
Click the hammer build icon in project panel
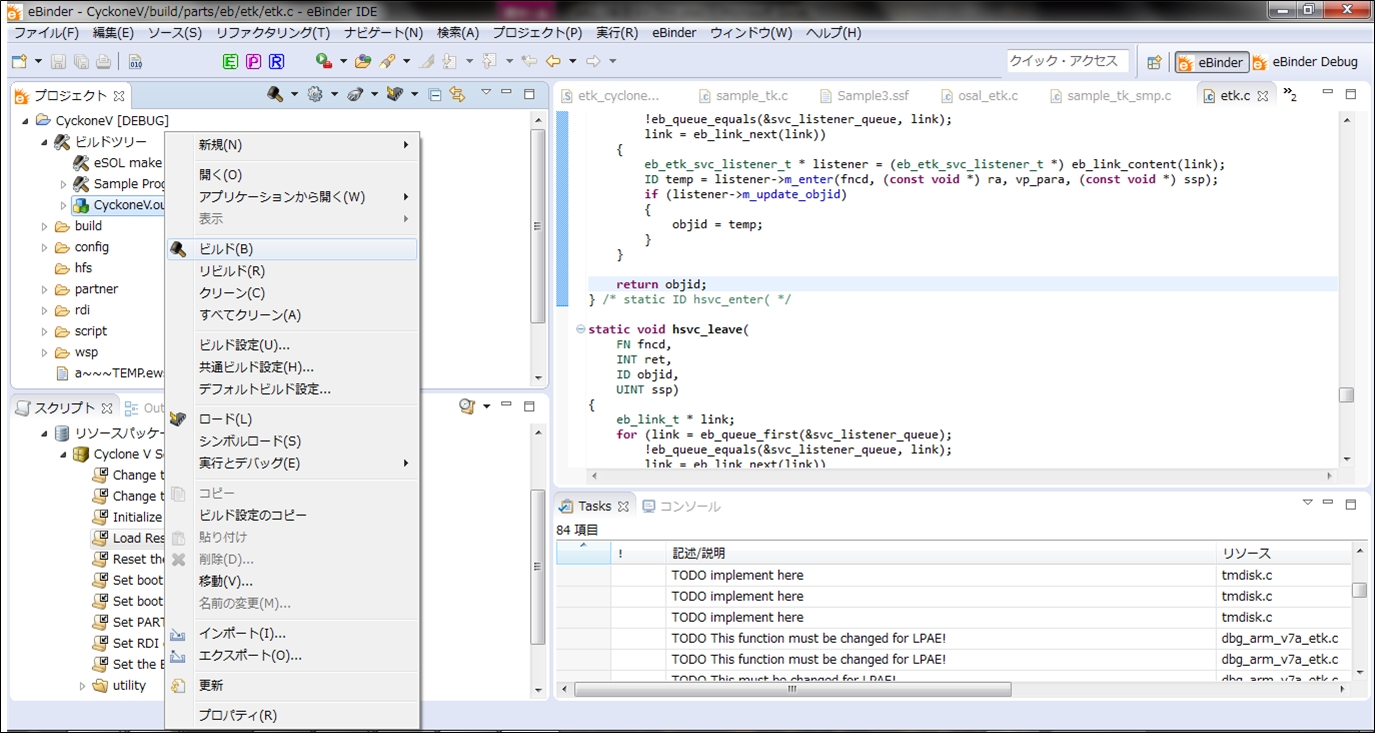pos(275,95)
